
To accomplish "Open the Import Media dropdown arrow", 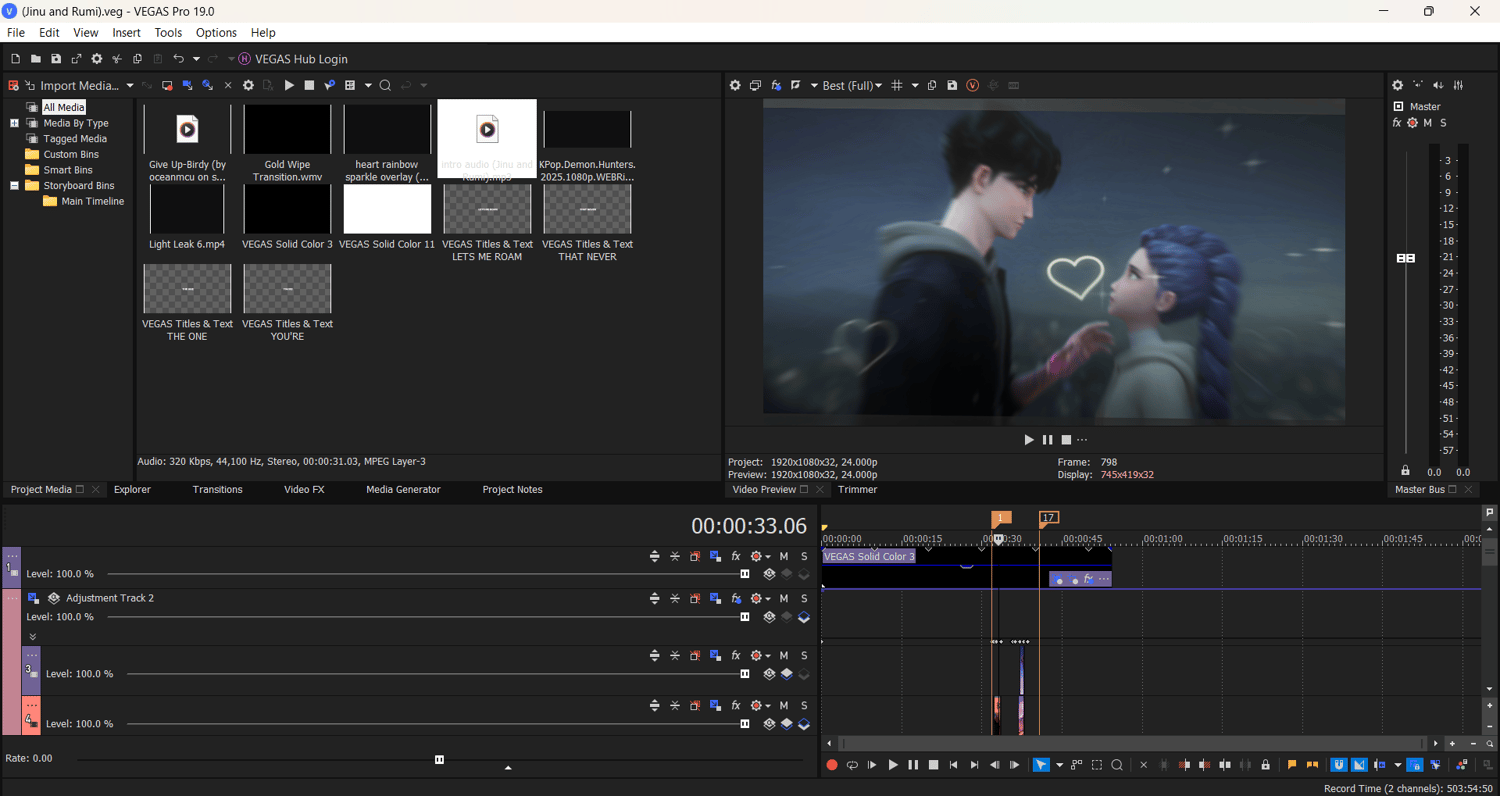I will coord(130,86).
